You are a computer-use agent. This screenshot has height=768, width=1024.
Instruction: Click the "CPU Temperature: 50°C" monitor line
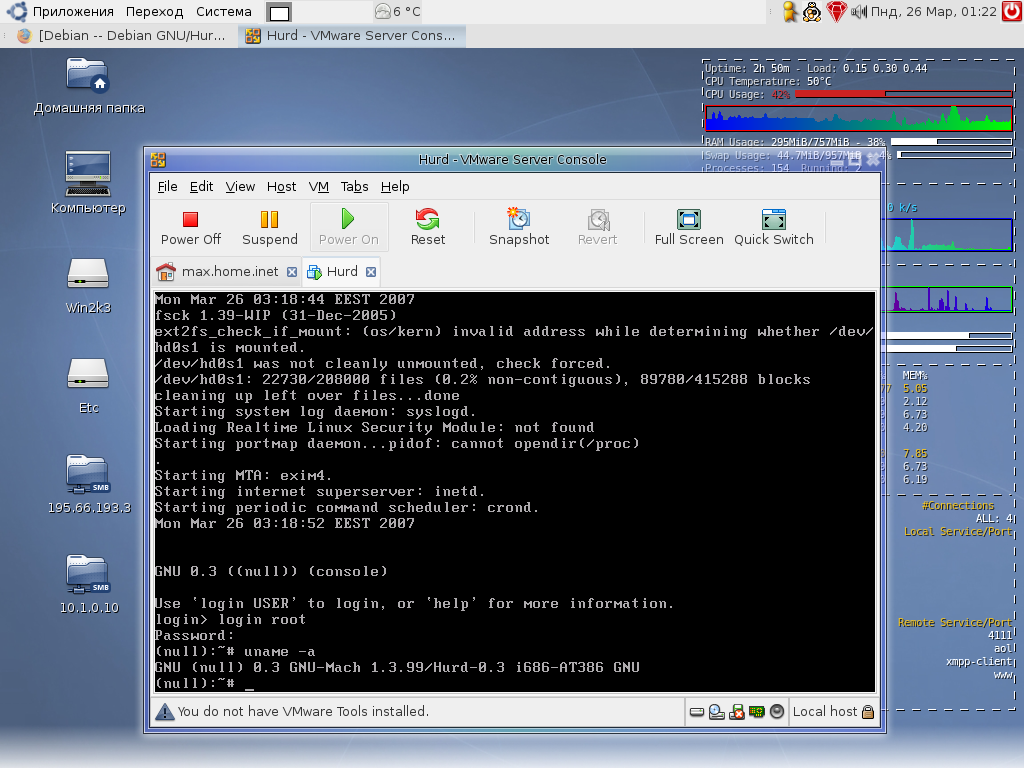[x=768, y=82]
